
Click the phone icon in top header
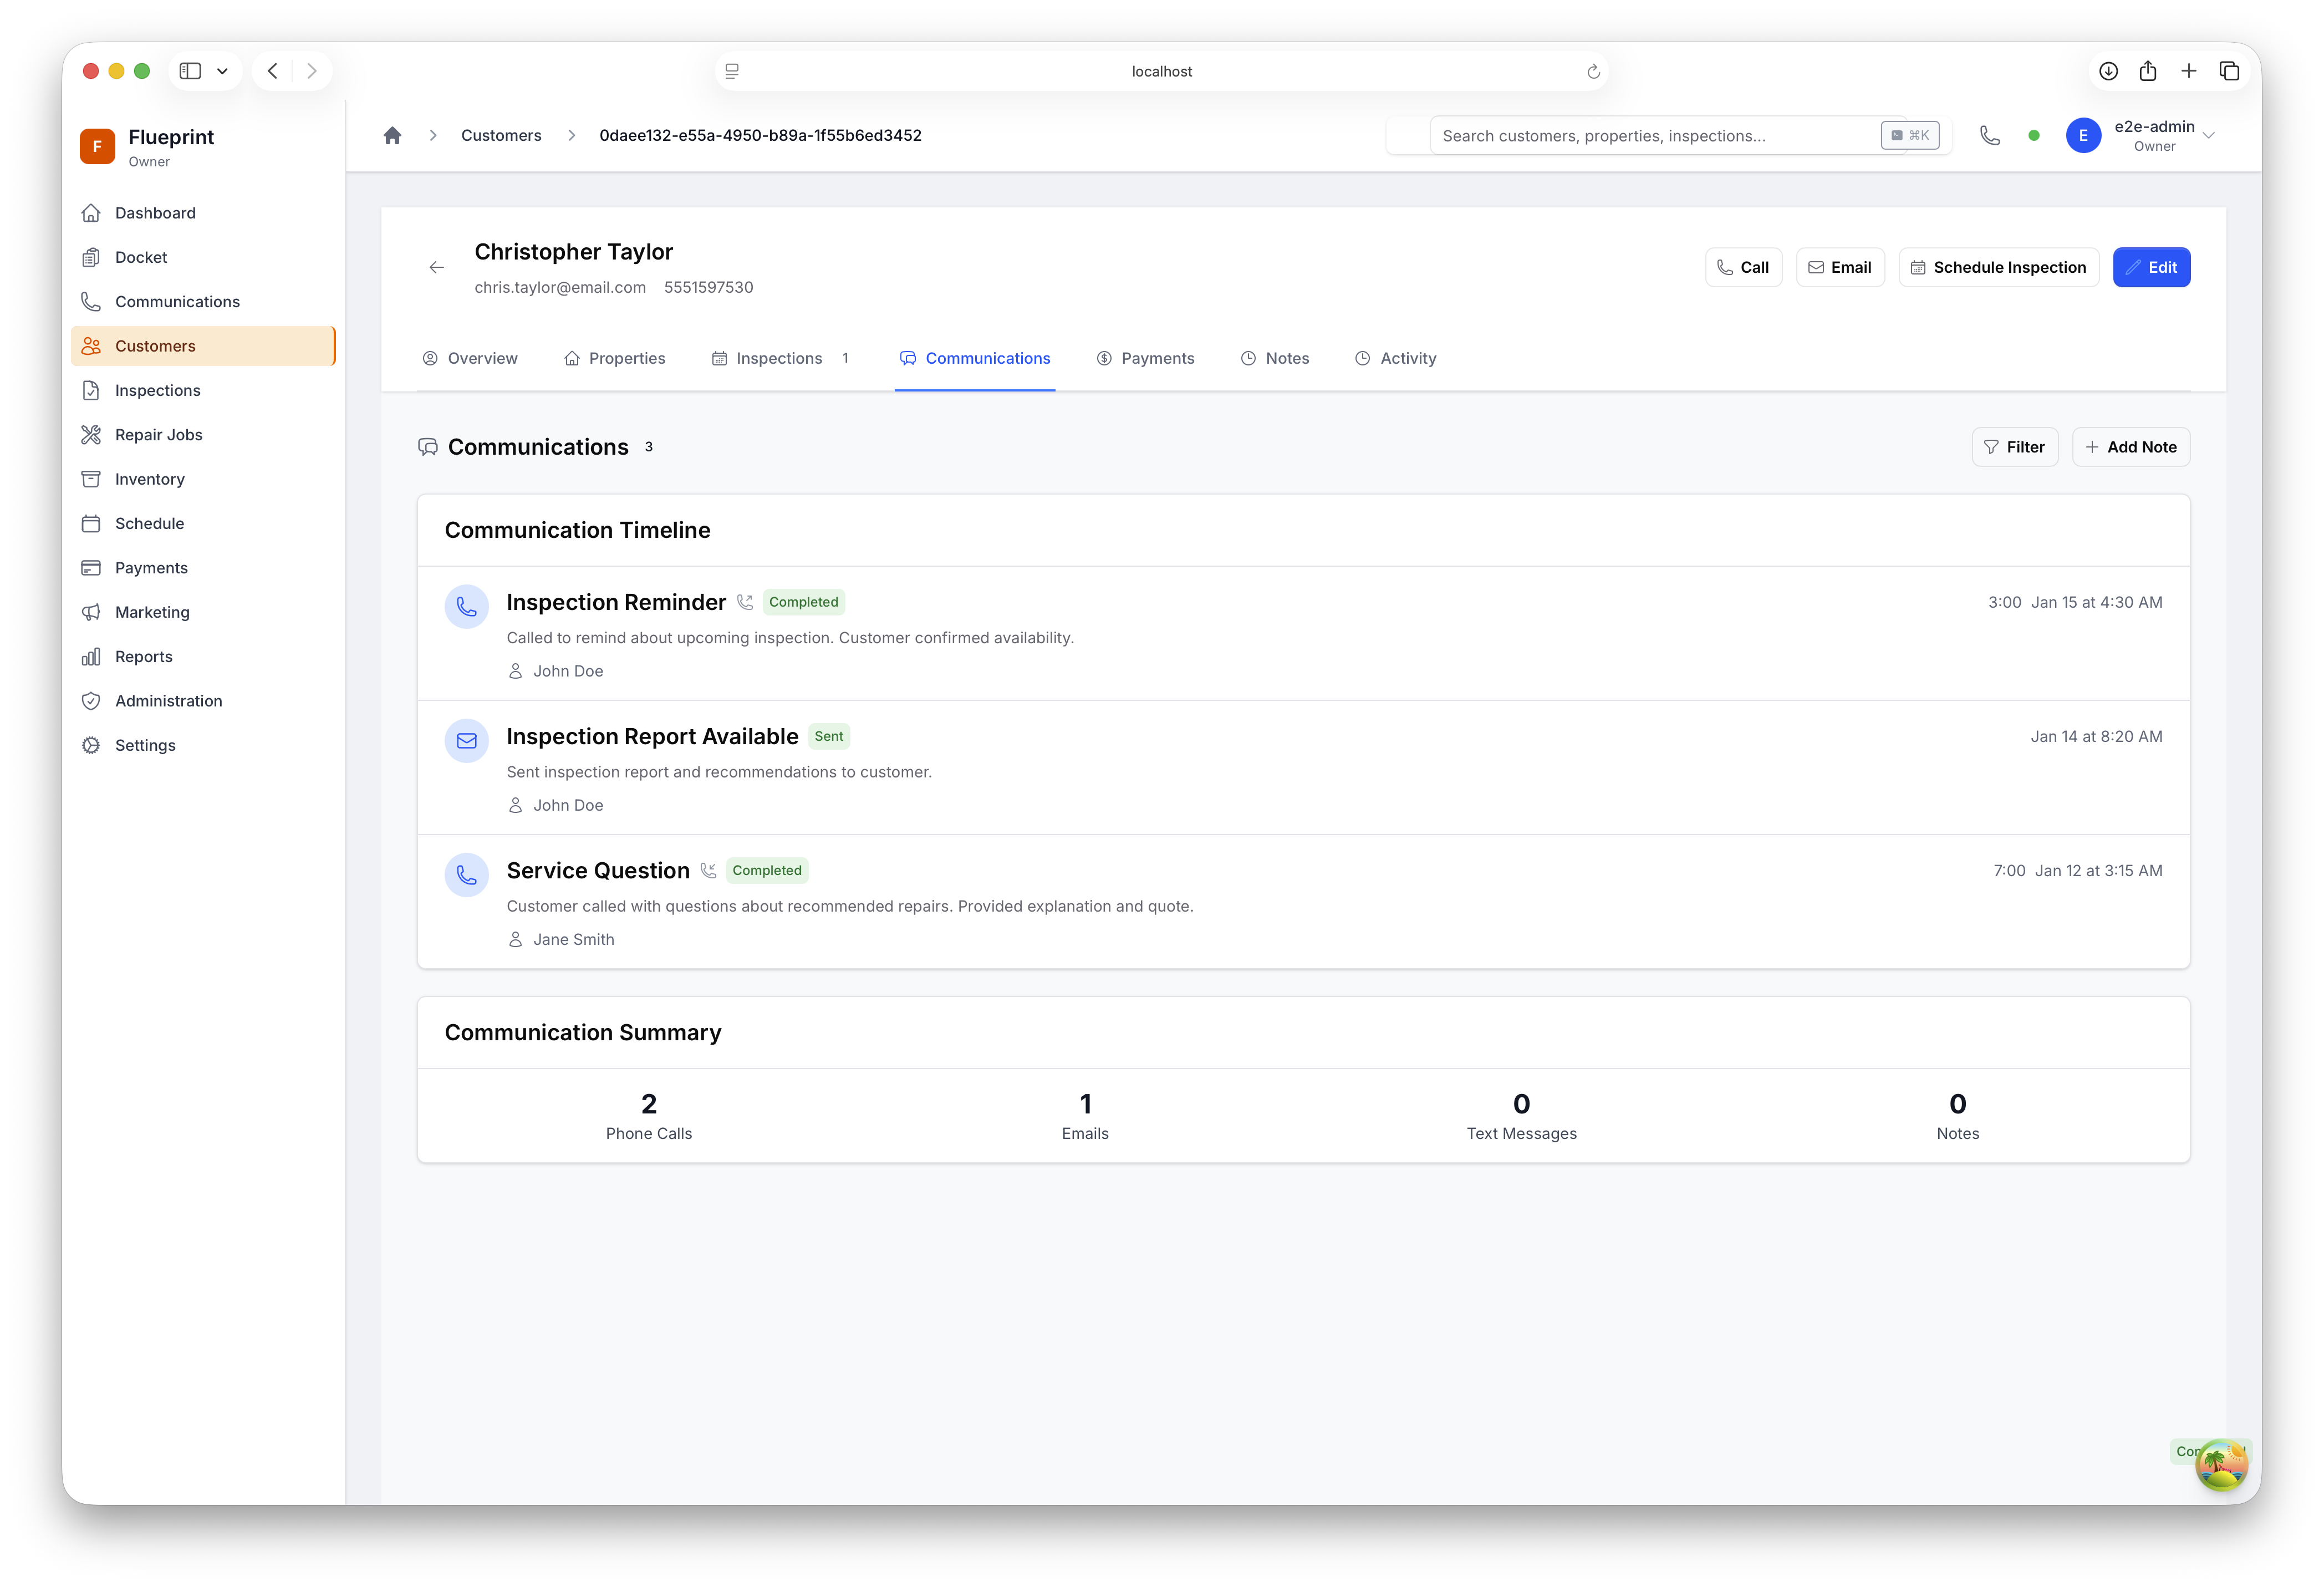tap(1989, 135)
